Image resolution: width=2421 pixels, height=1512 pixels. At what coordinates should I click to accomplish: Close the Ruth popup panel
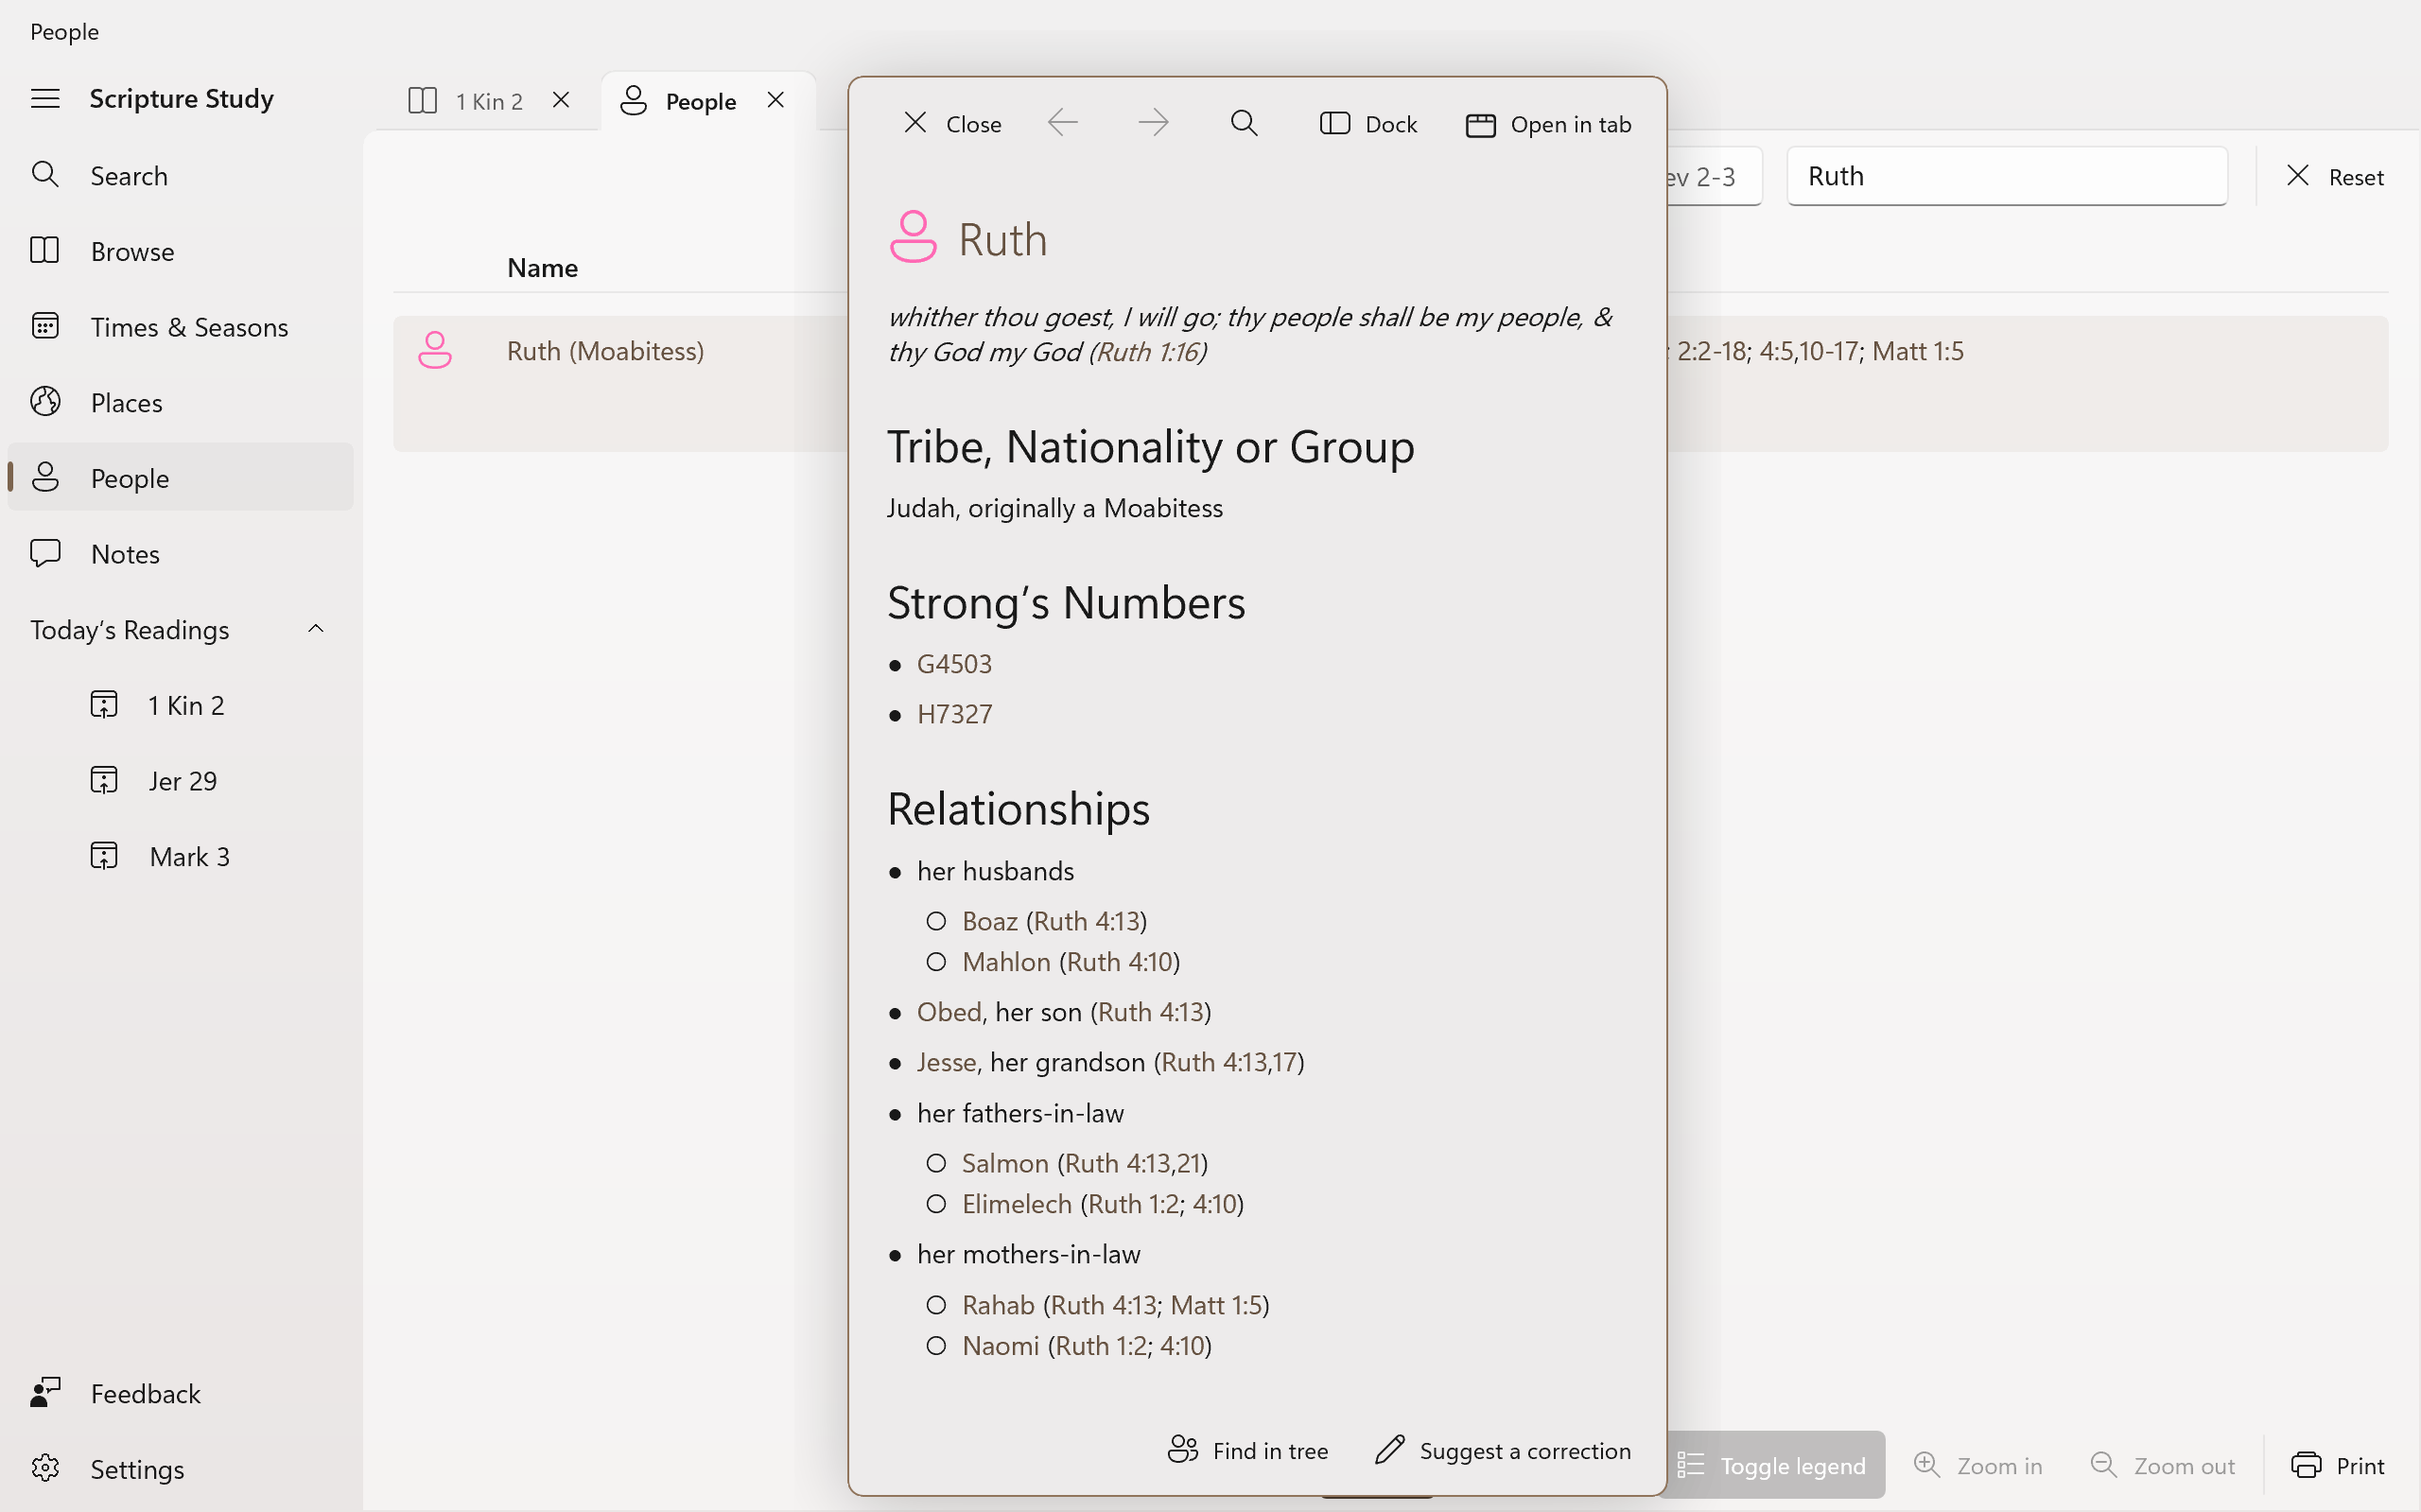point(952,124)
